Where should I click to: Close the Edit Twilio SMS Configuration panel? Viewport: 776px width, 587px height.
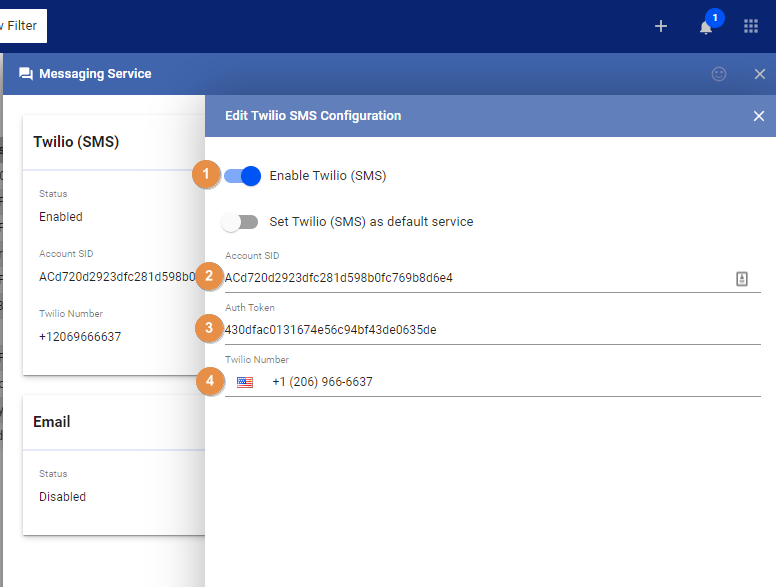point(759,116)
